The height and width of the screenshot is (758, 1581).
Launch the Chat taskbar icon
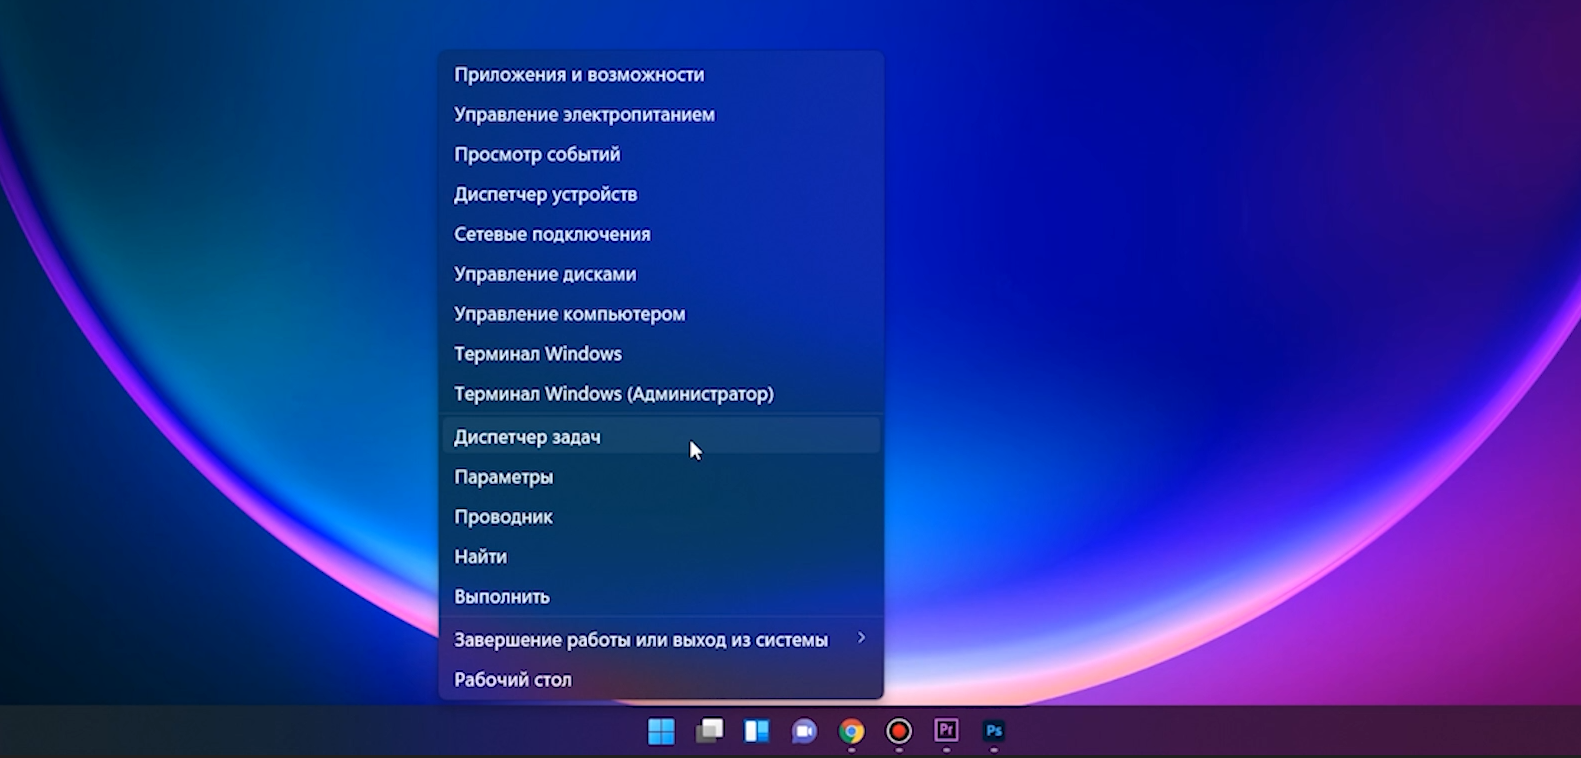804,732
